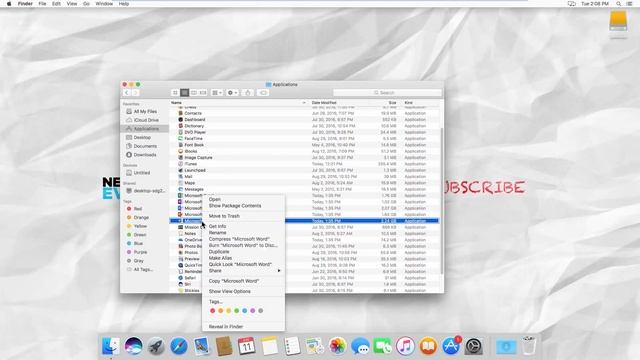The image size is (640, 360).
Task: Click the Share toolbar button
Action: coord(248,93)
